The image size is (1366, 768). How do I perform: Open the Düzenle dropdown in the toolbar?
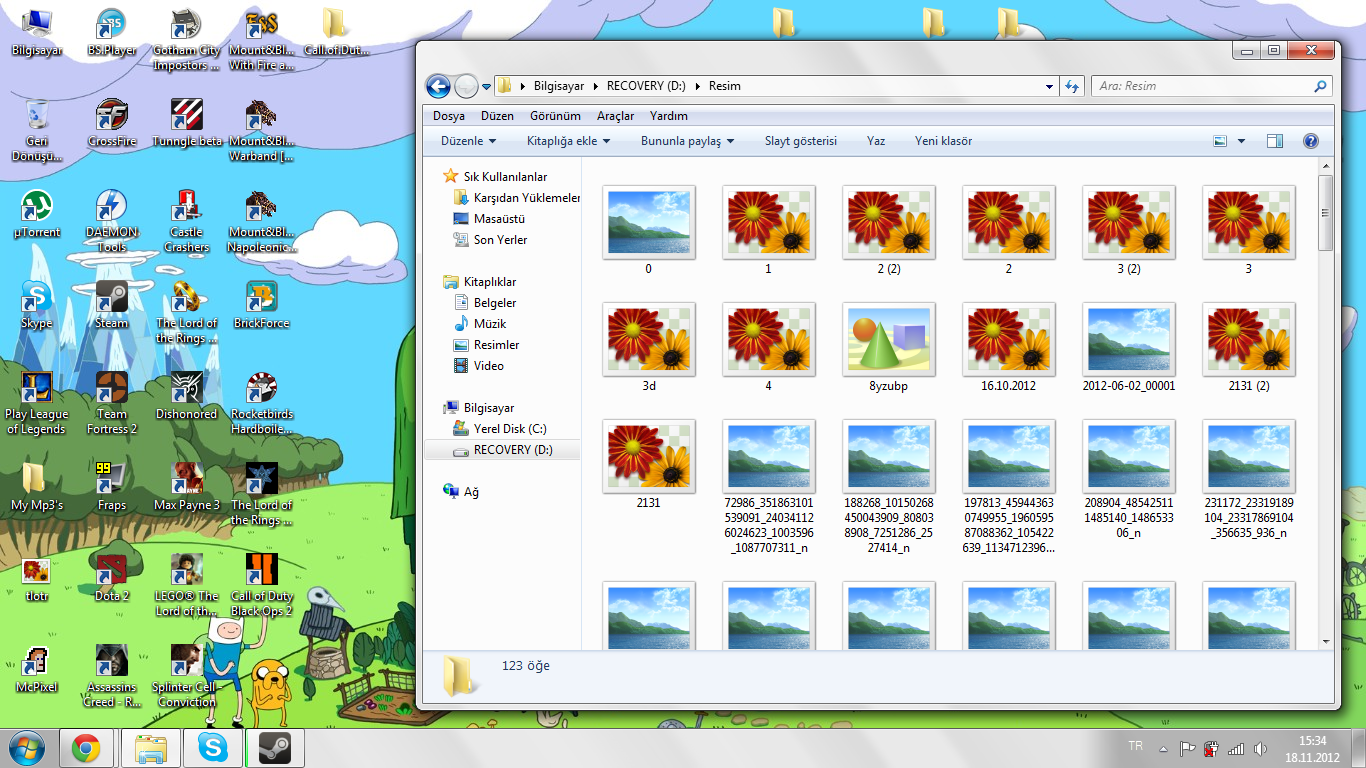tap(468, 141)
